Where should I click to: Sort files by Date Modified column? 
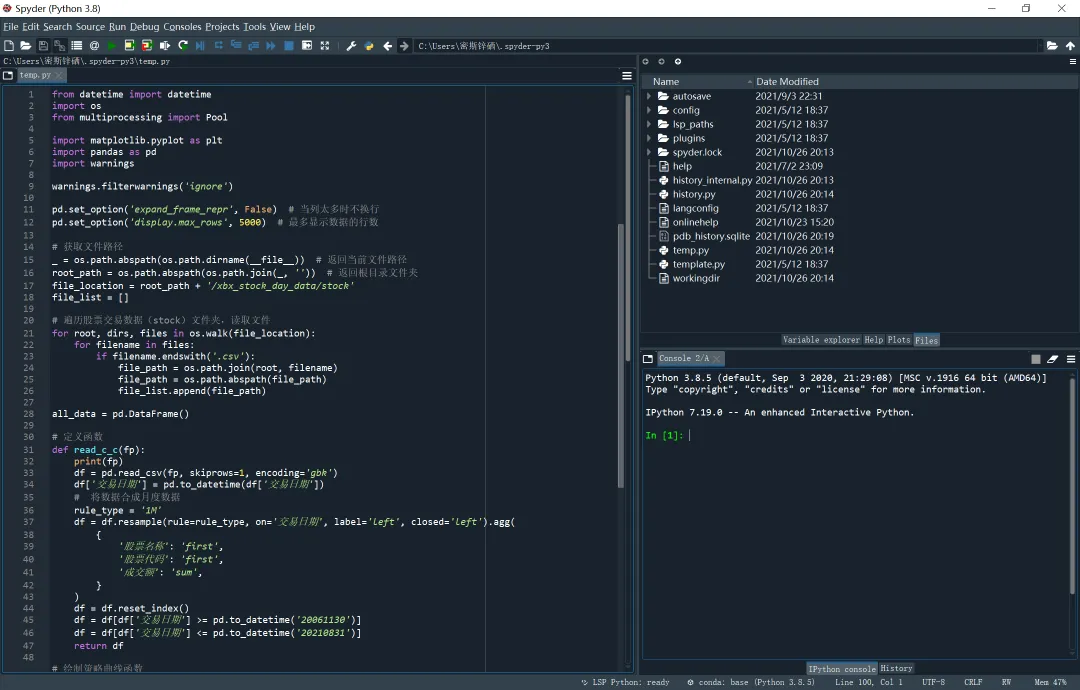(787, 82)
